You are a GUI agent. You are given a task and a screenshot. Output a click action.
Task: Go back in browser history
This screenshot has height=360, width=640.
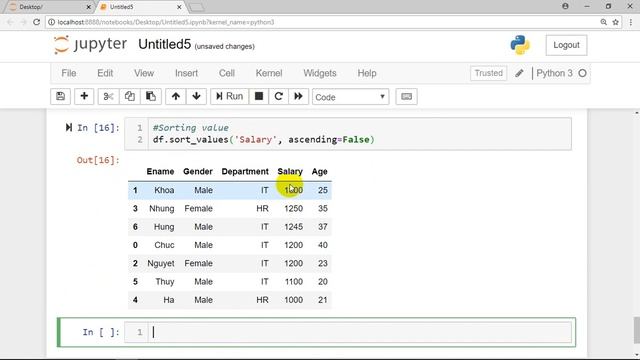(10, 22)
